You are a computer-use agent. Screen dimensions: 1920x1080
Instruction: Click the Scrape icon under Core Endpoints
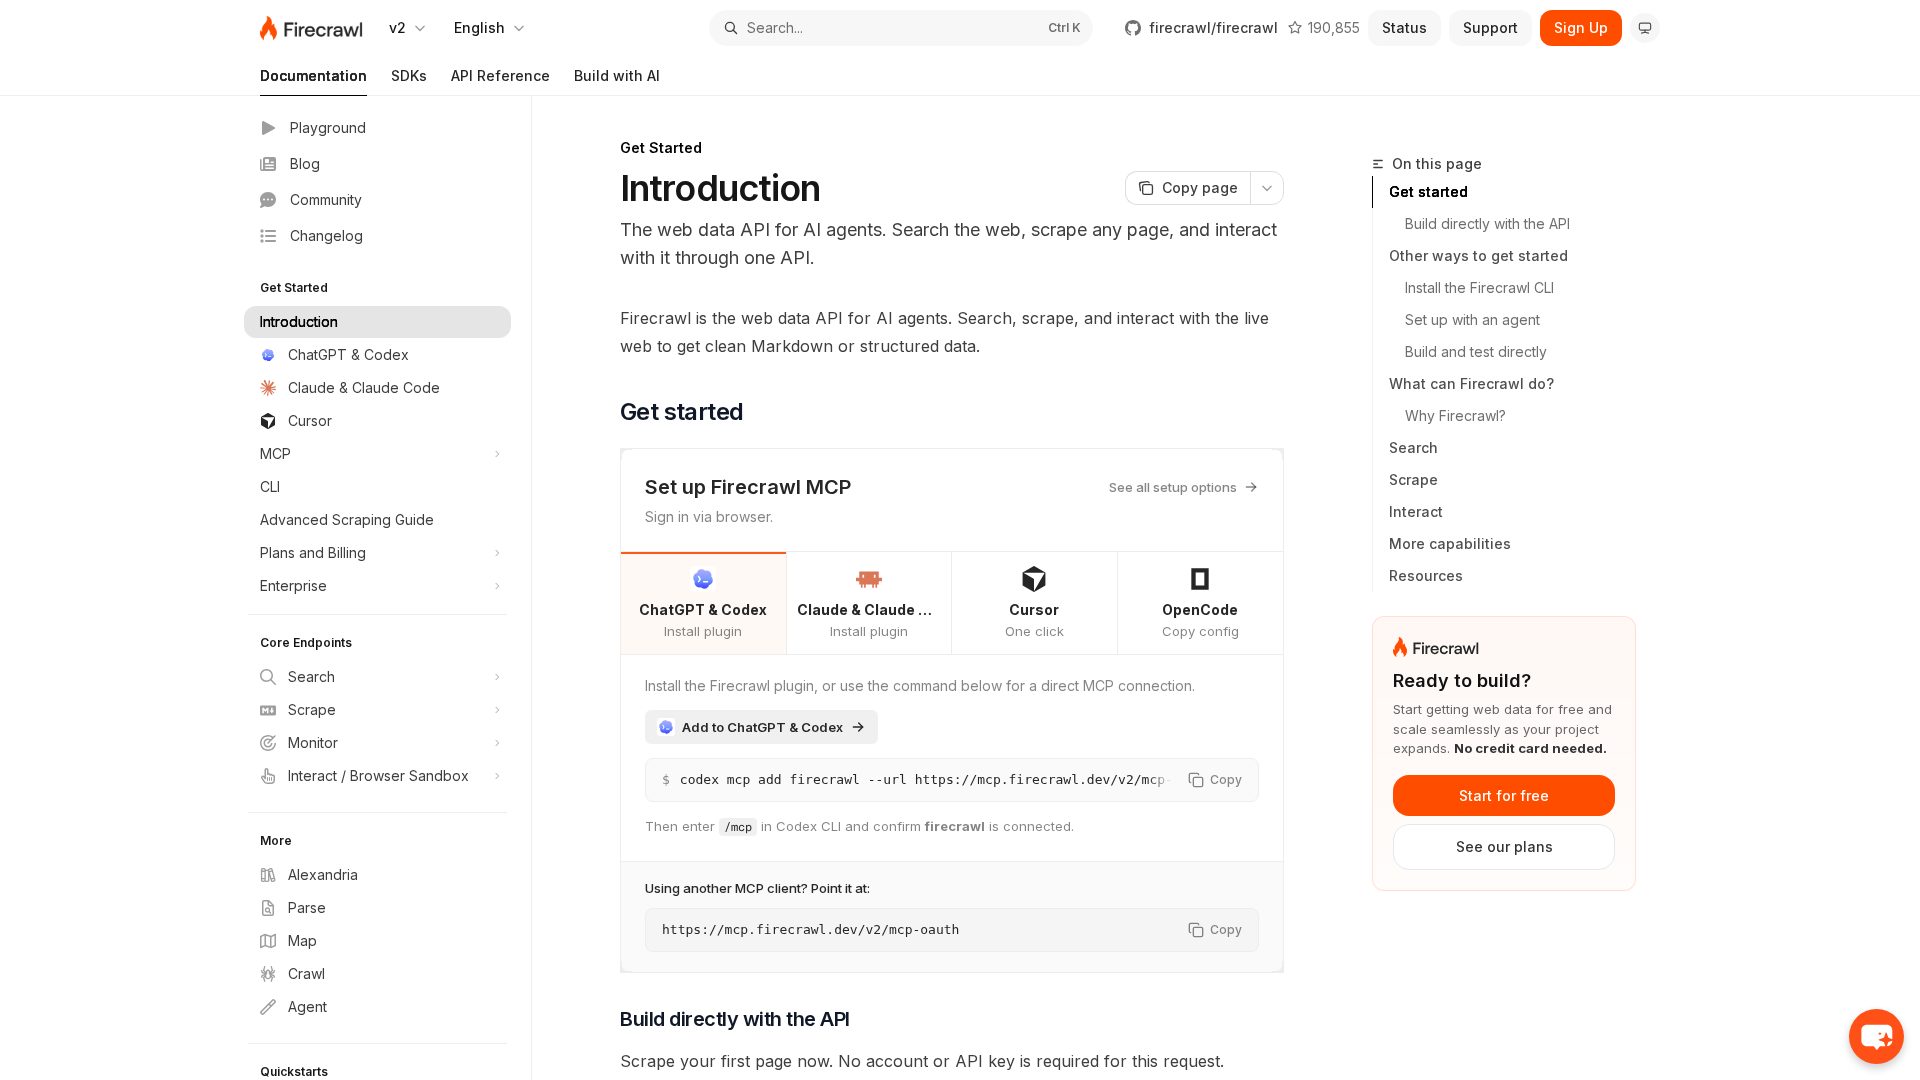(x=268, y=710)
